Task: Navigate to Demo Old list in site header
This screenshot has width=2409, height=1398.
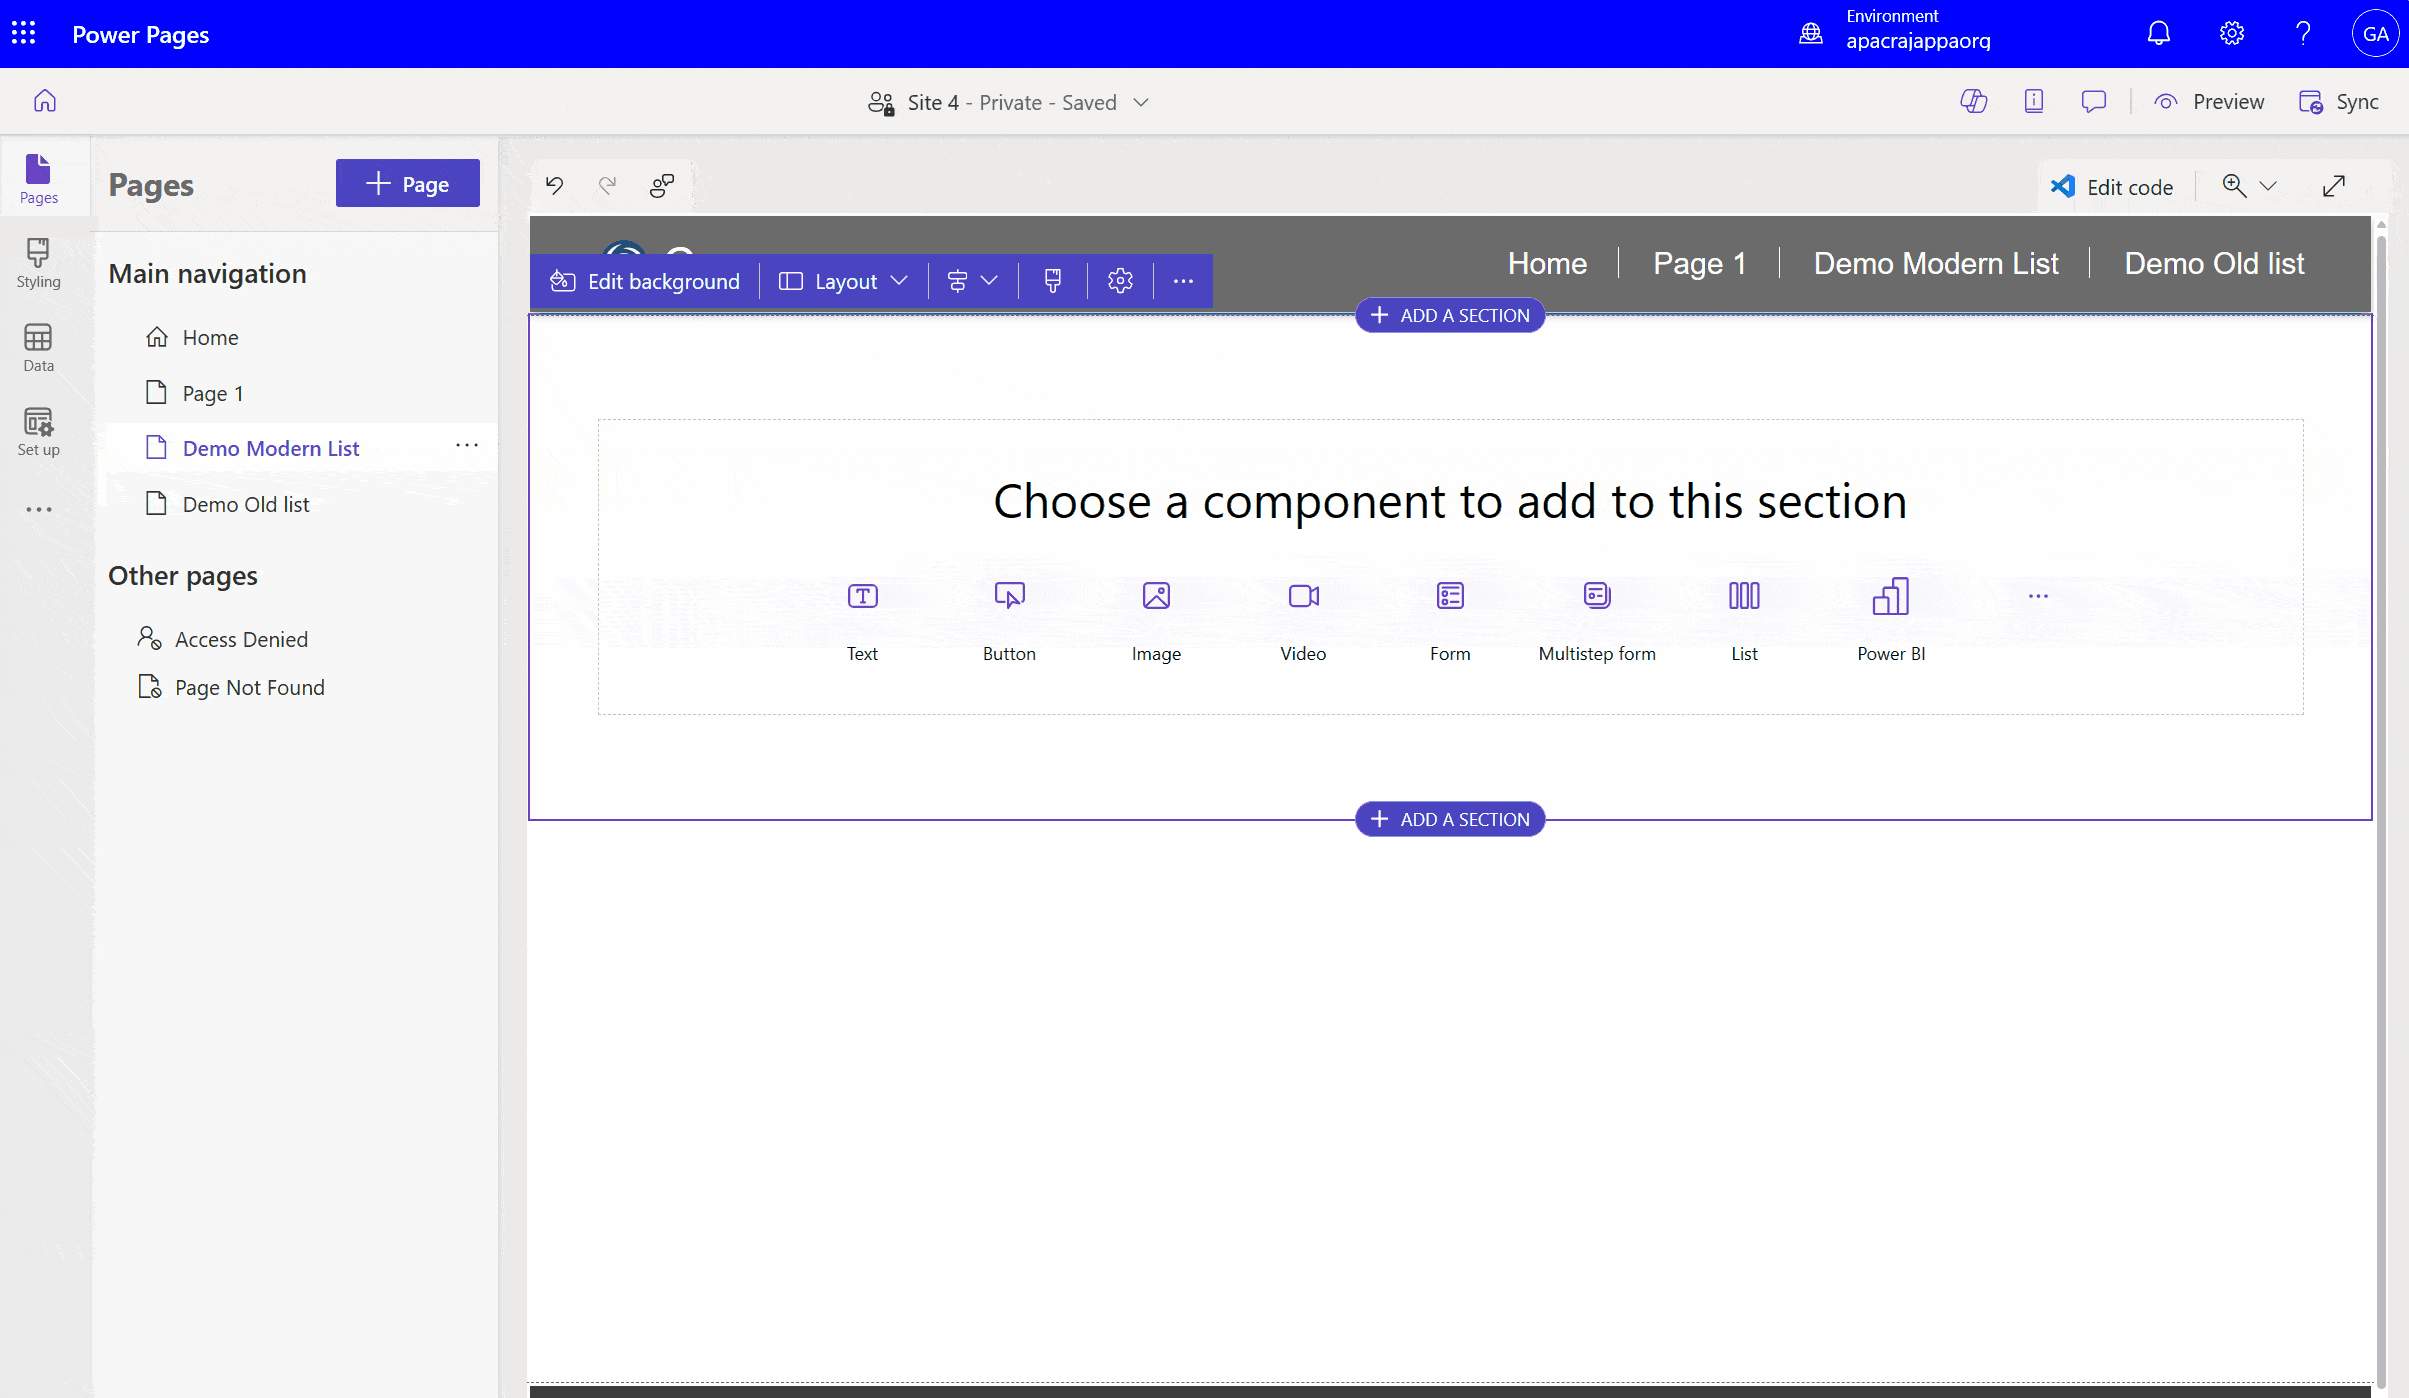Action: click(x=2213, y=263)
